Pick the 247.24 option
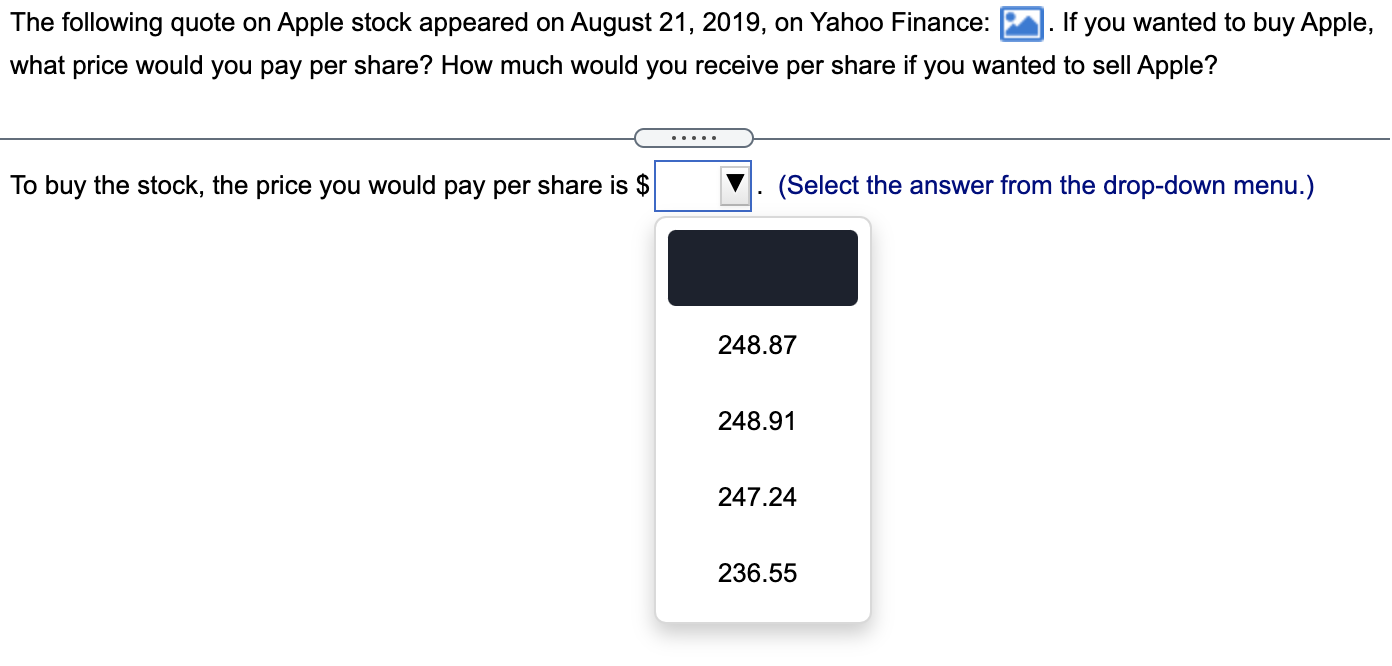1392x666 pixels. 757,497
